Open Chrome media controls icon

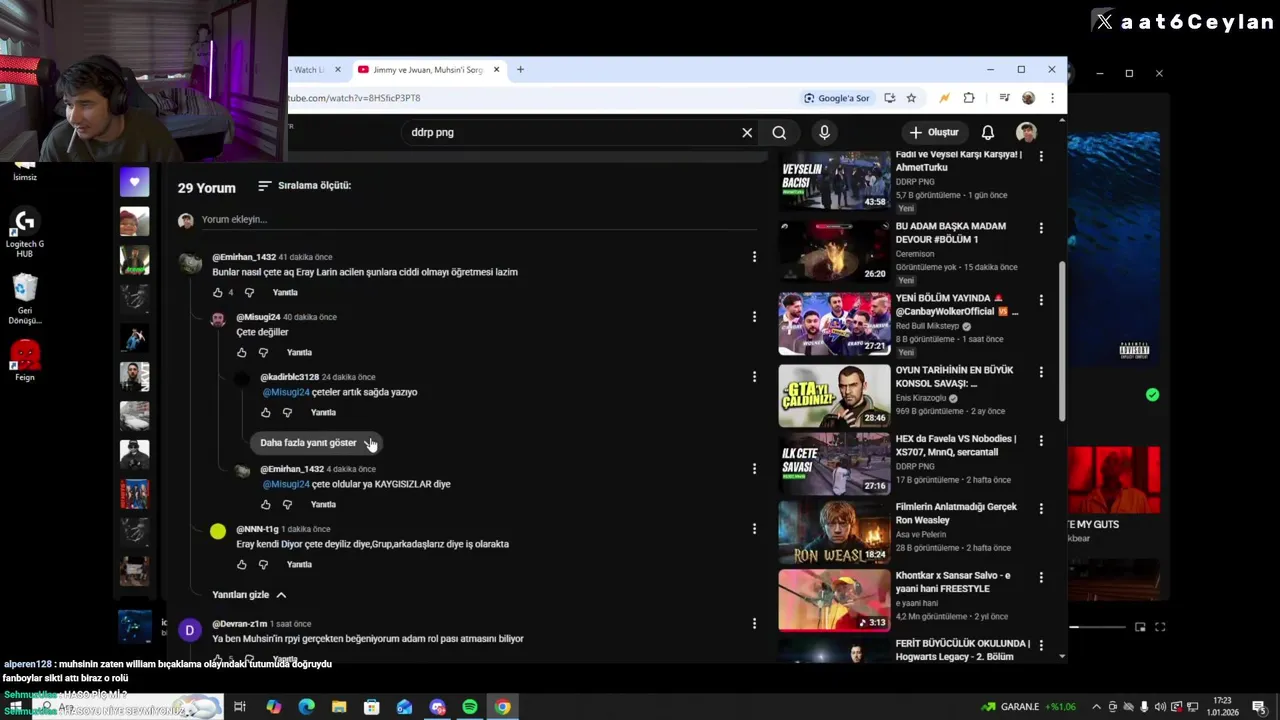coord(1004,98)
